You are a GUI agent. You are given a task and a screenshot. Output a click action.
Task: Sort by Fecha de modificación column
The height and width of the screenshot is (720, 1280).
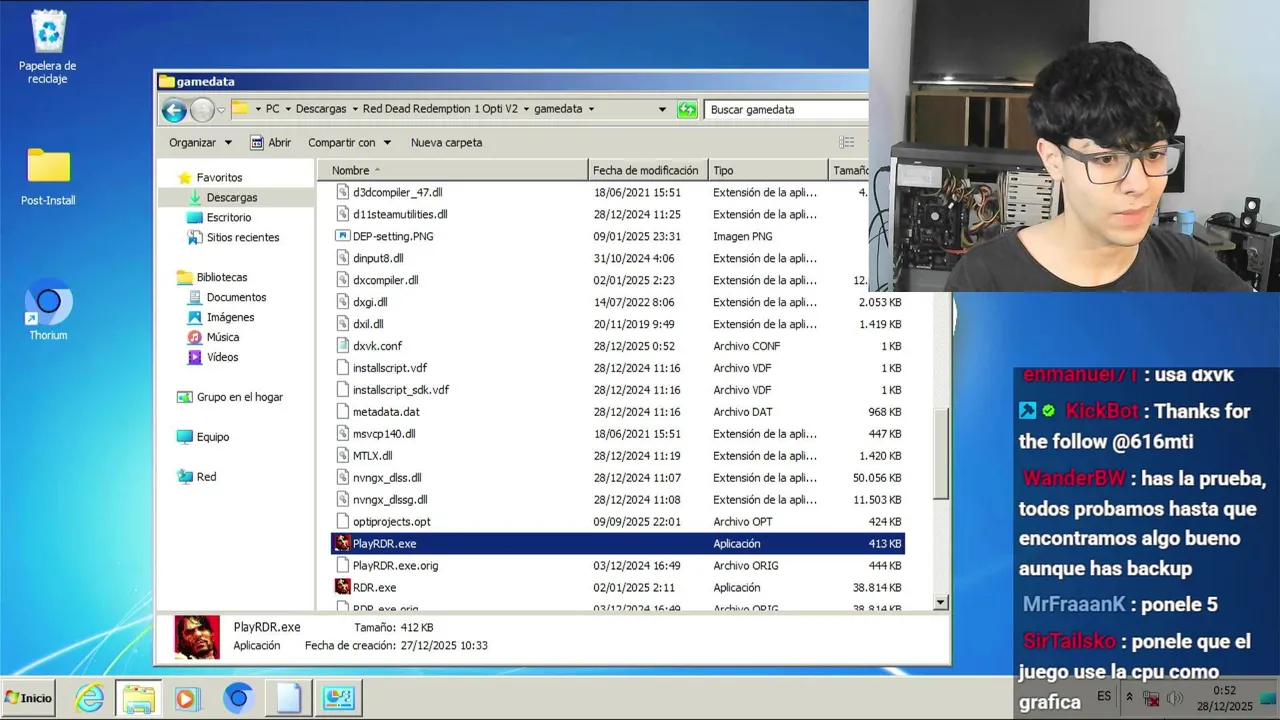[648, 170]
